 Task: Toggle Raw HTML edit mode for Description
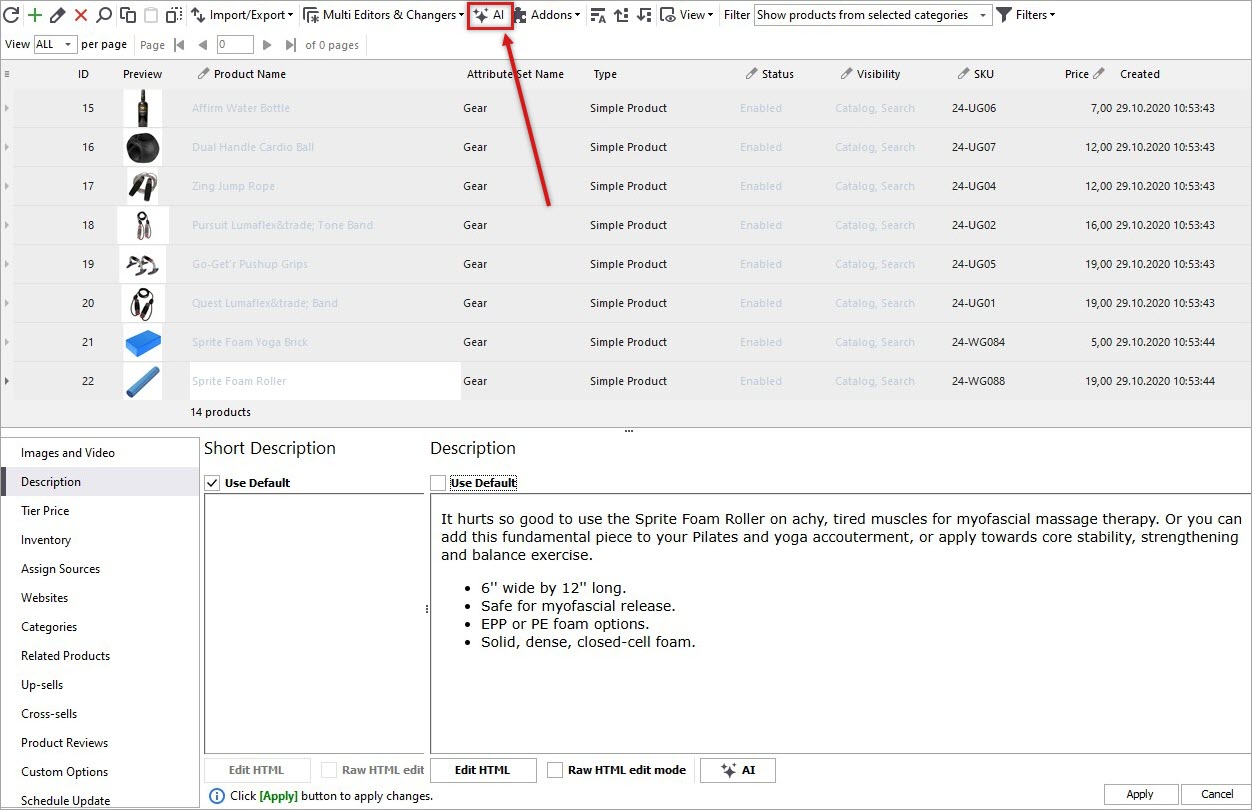coord(555,770)
